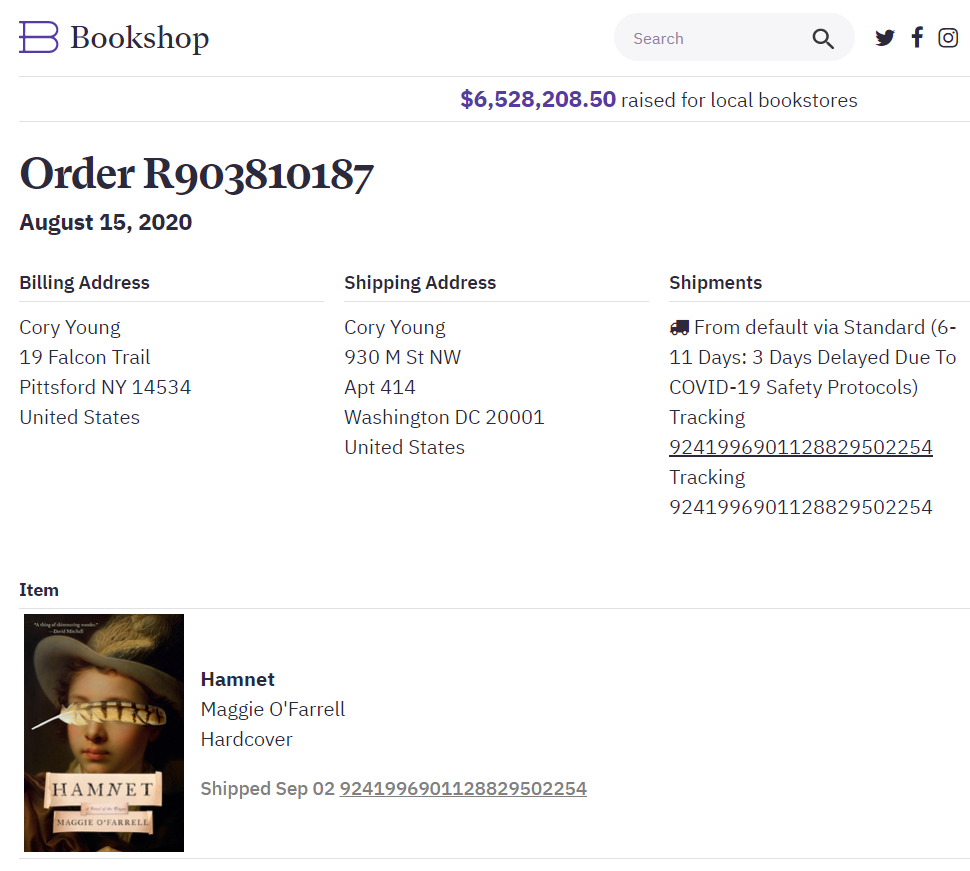Open Bookshop's Instagram page icon
This screenshot has height=871, width=970.
click(x=948, y=38)
